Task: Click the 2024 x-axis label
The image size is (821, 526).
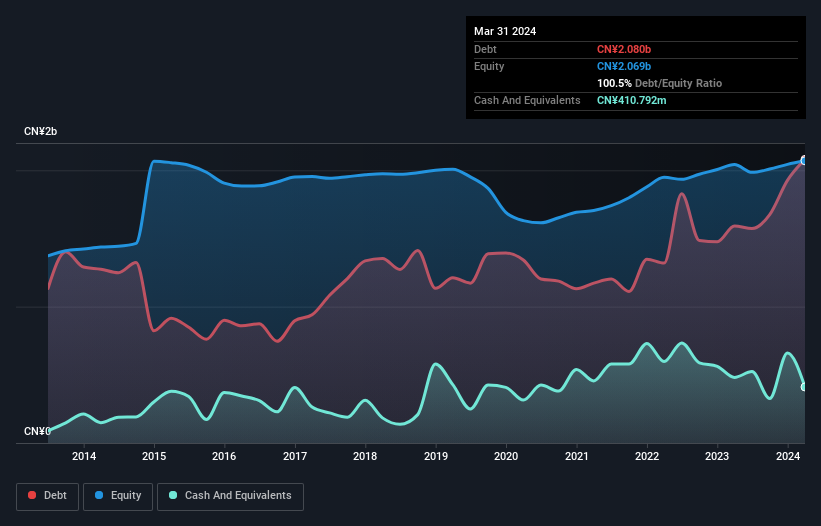Action: point(788,456)
